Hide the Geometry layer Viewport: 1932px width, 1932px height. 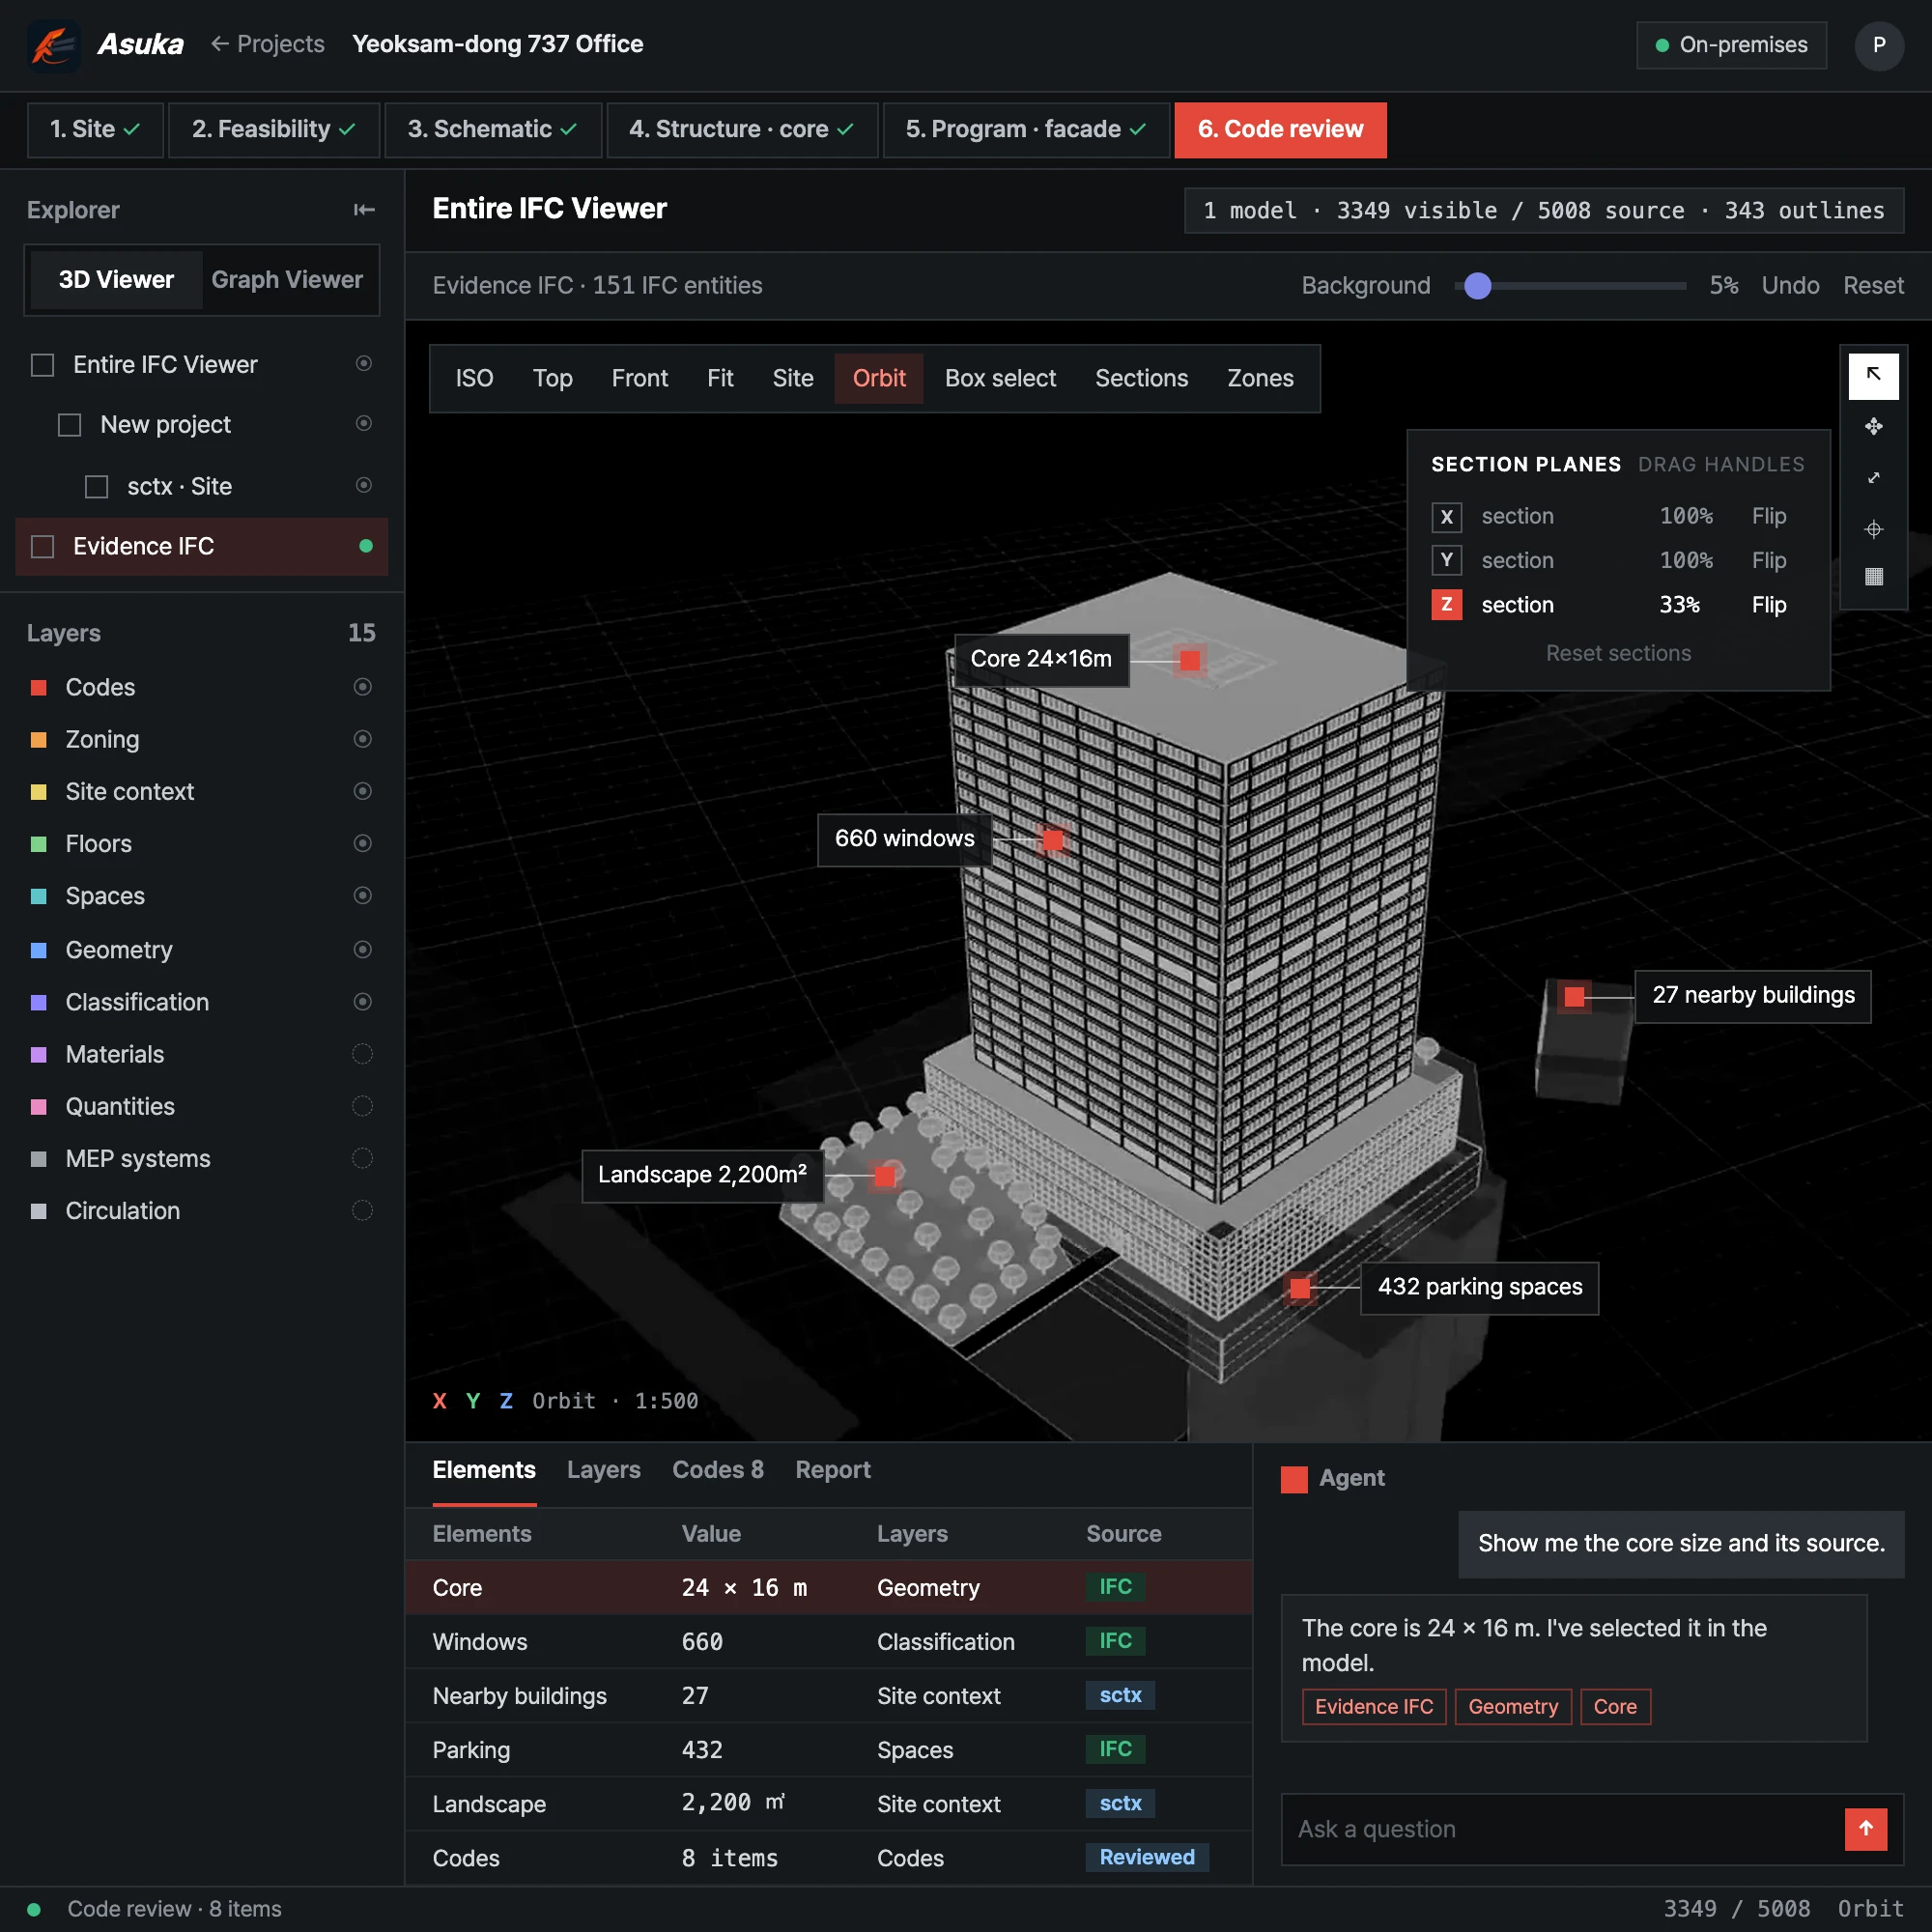pos(363,949)
